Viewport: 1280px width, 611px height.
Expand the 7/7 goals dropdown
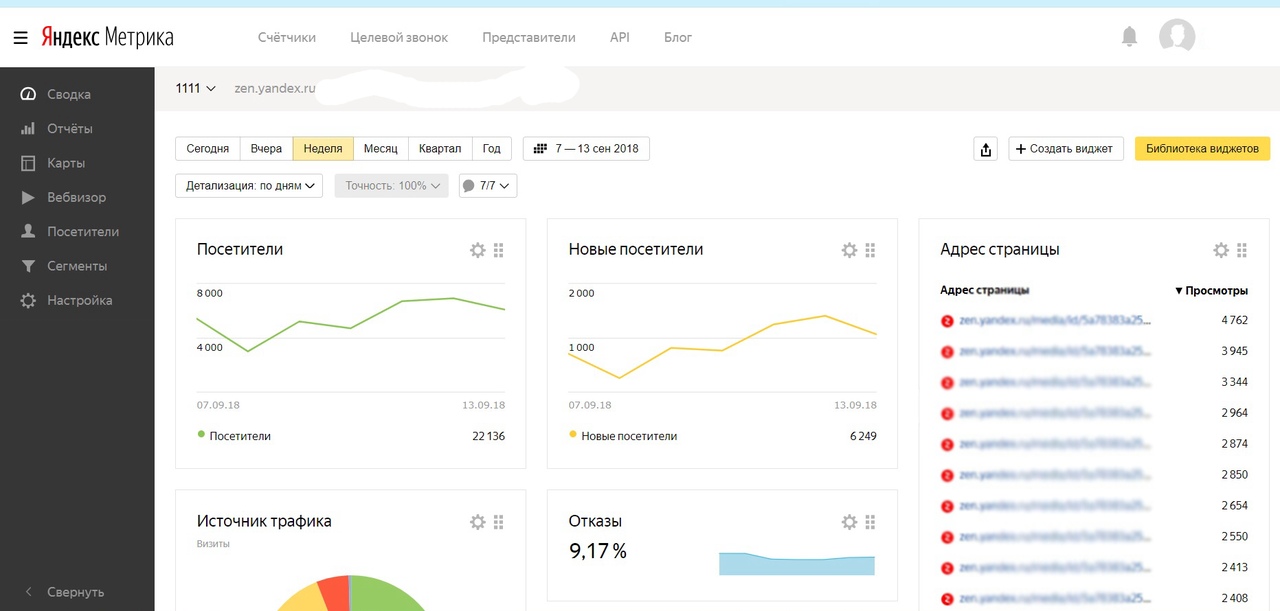point(487,185)
